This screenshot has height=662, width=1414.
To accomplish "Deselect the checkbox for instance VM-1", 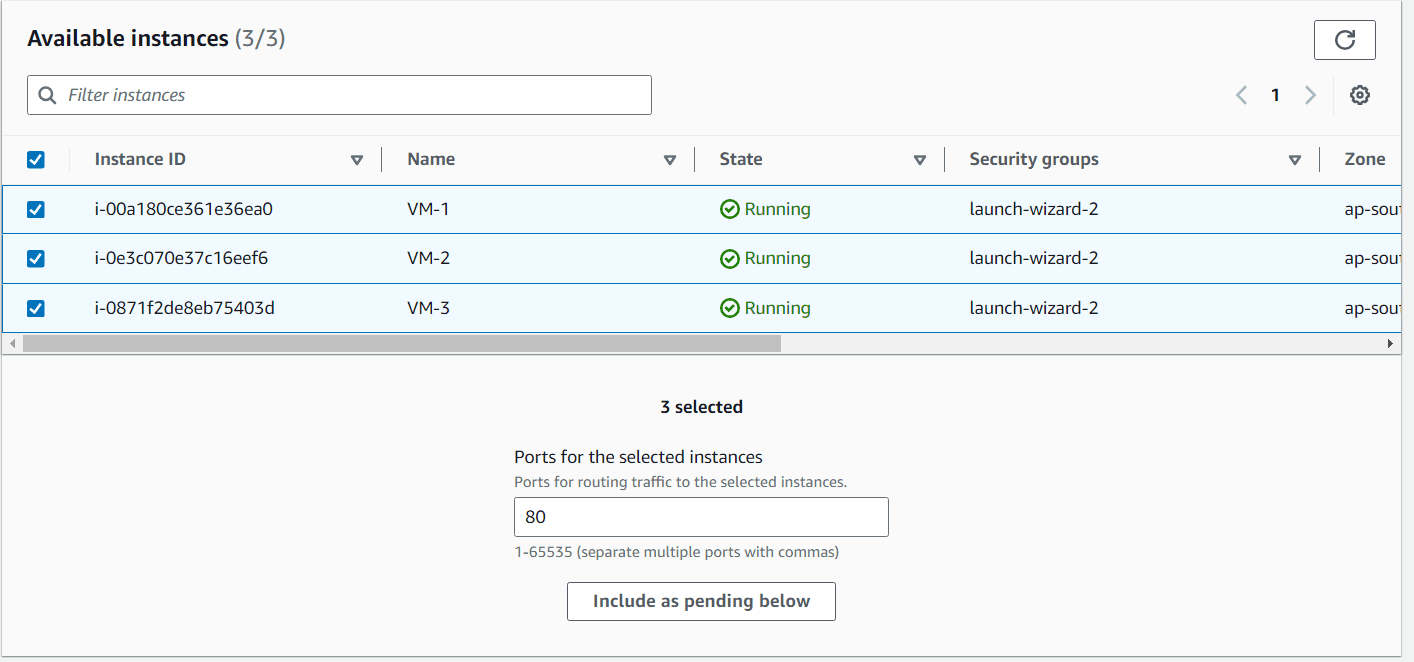I will (x=35, y=209).
